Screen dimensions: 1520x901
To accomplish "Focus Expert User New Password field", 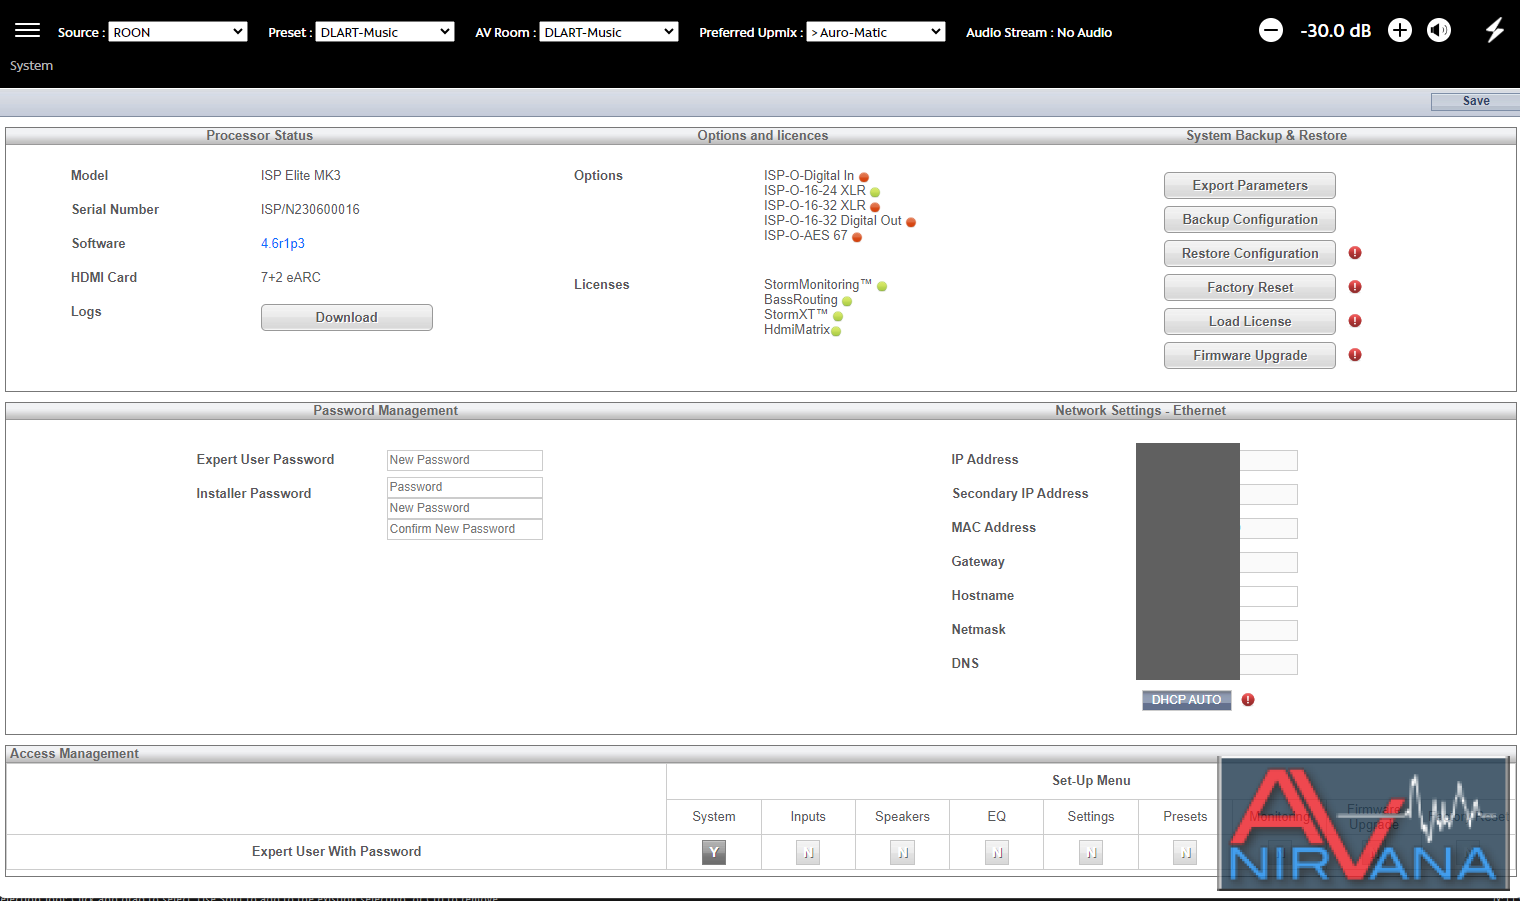I will click(465, 460).
